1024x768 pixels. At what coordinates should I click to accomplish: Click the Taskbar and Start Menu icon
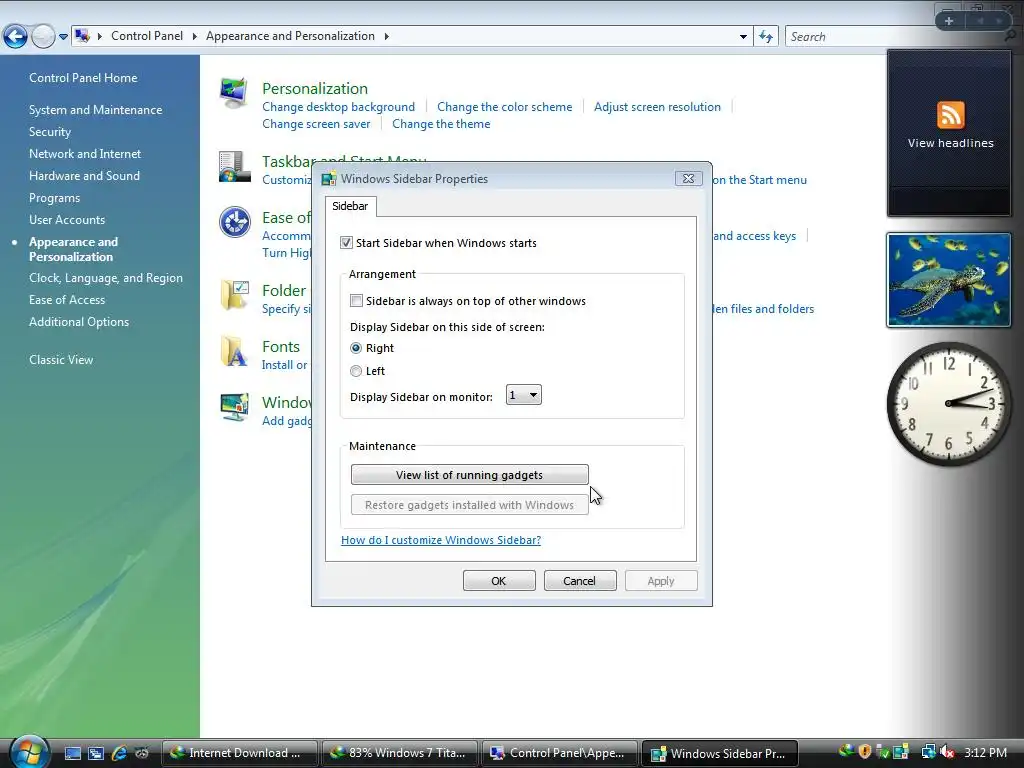click(234, 167)
